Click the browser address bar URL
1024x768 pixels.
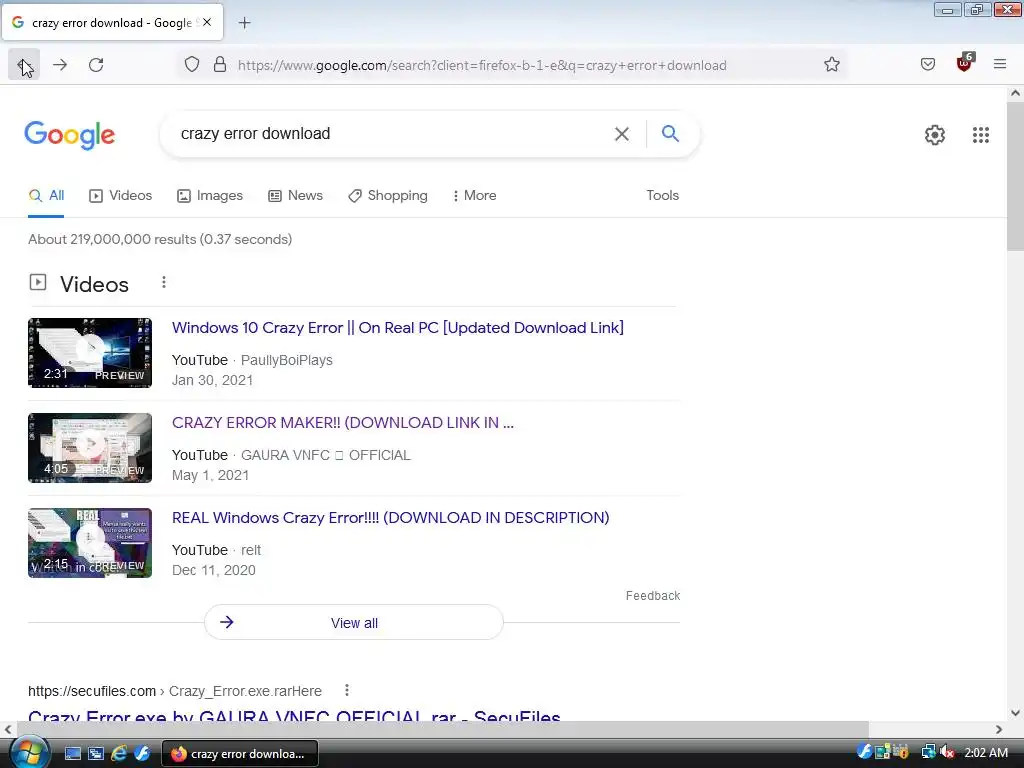pos(482,65)
